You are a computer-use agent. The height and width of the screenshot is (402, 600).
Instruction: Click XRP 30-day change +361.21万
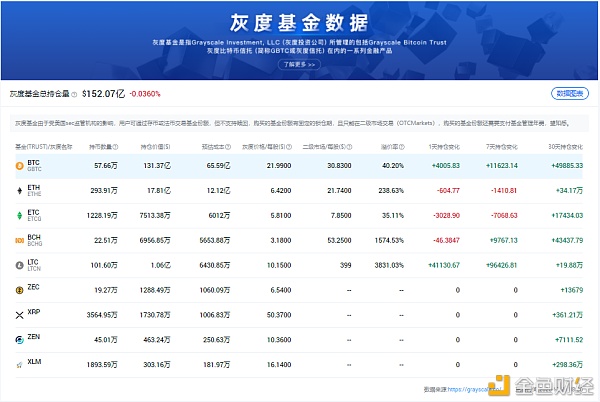tap(567, 315)
